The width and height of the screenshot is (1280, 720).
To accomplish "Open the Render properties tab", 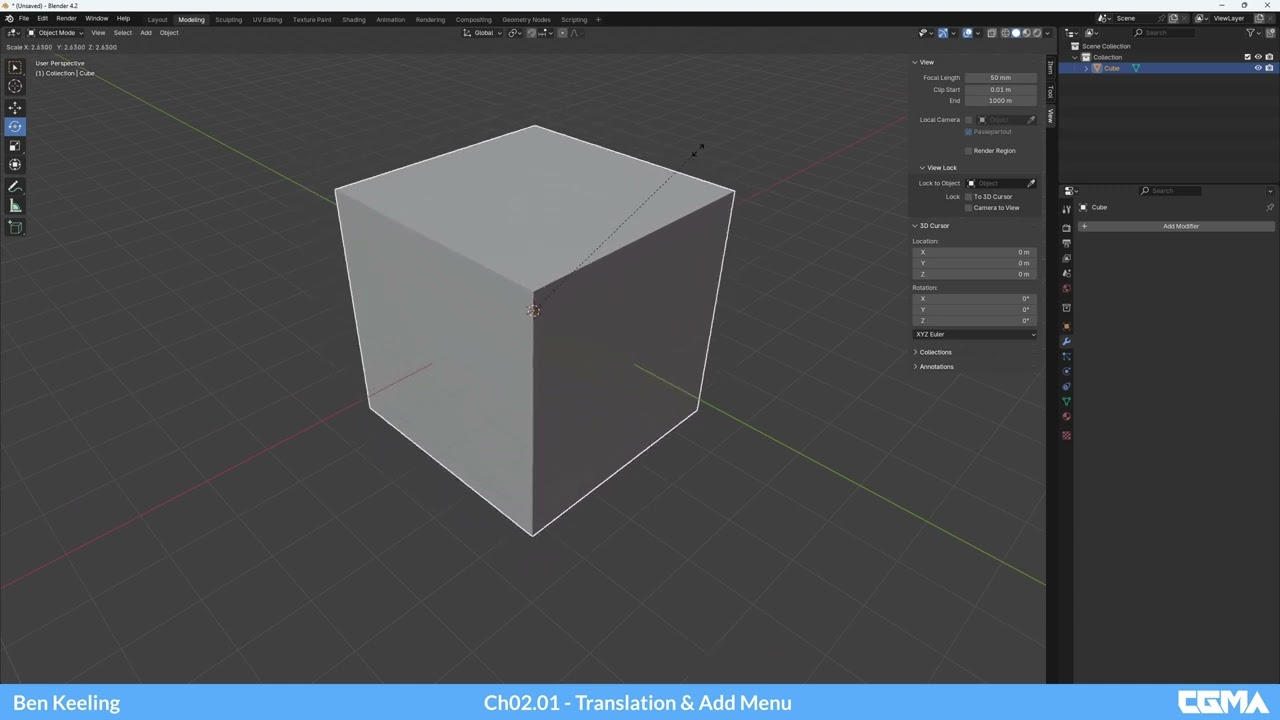I will [x=1066, y=228].
